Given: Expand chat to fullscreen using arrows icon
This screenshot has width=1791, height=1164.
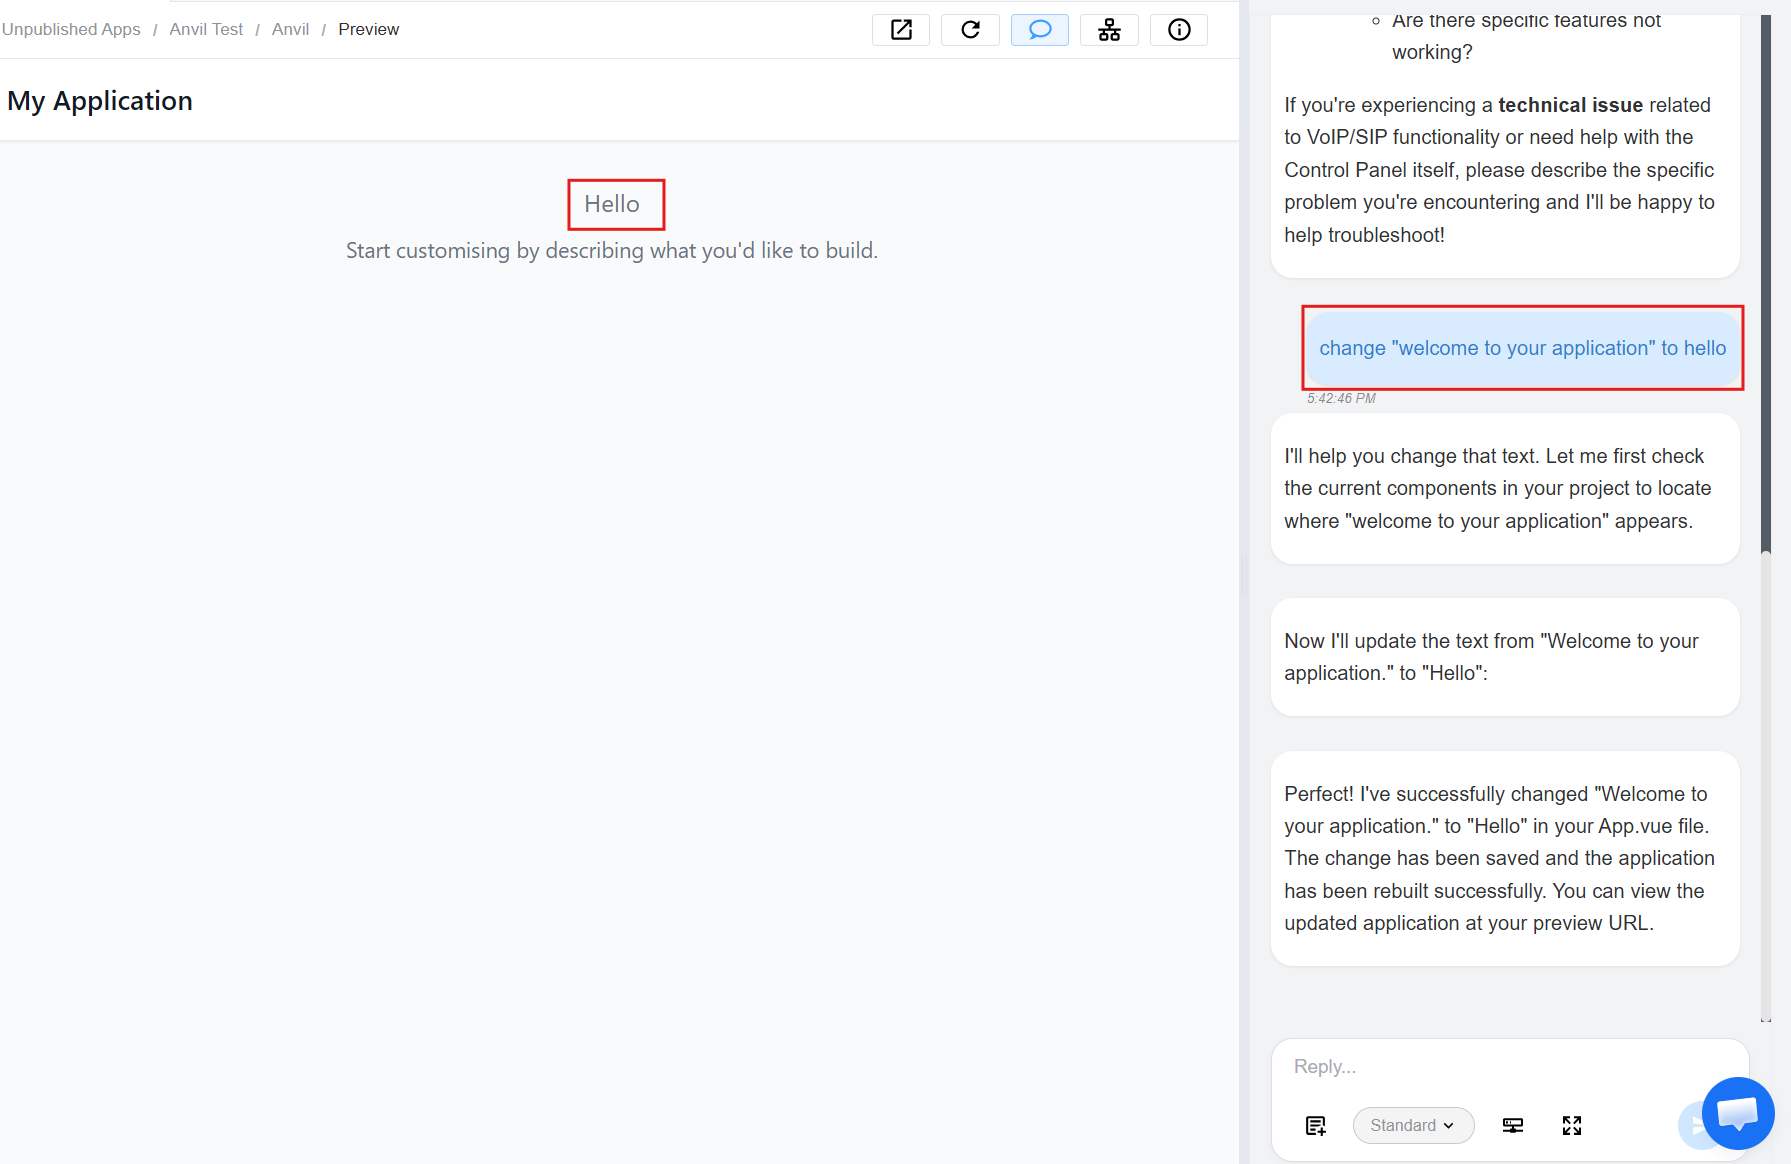Looking at the screenshot, I should (1571, 1126).
